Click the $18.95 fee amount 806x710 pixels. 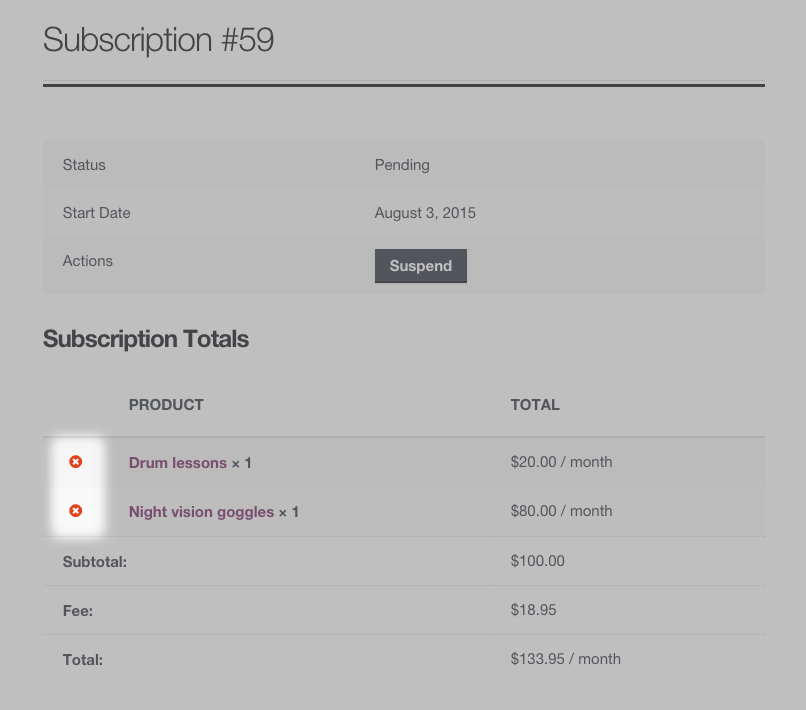(533, 610)
